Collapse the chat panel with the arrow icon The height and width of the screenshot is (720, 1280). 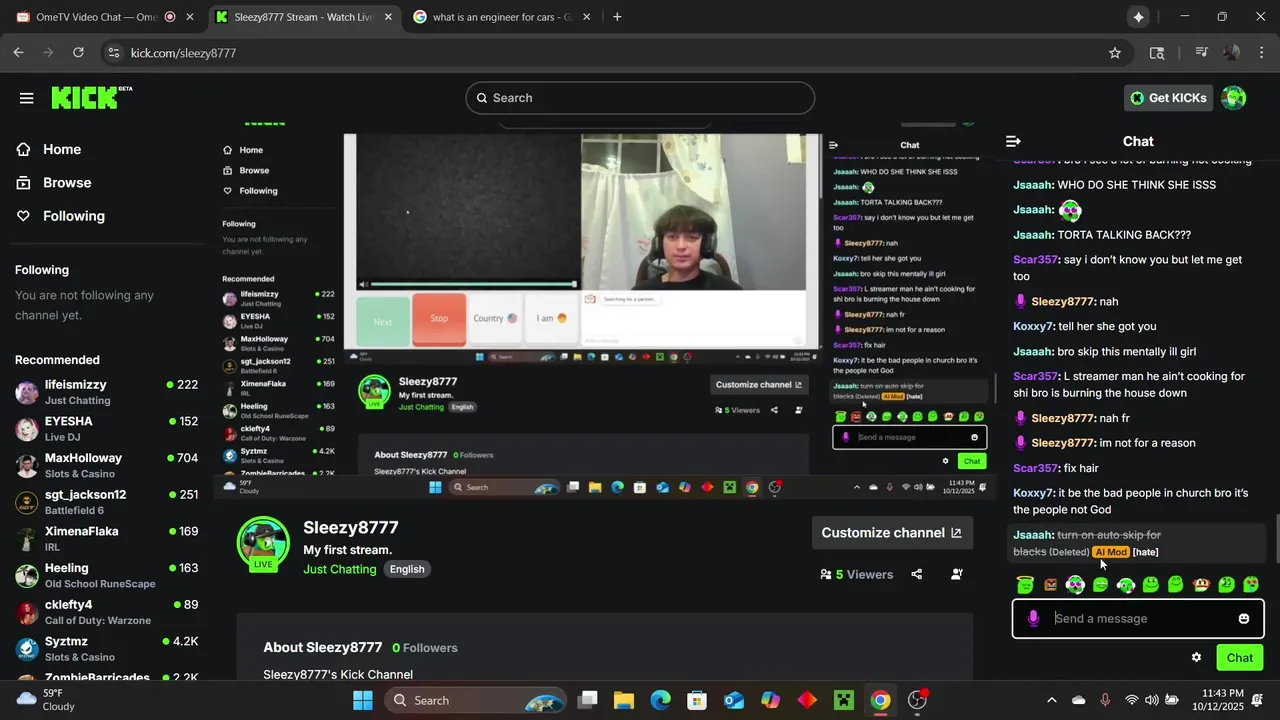click(x=1013, y=141)
